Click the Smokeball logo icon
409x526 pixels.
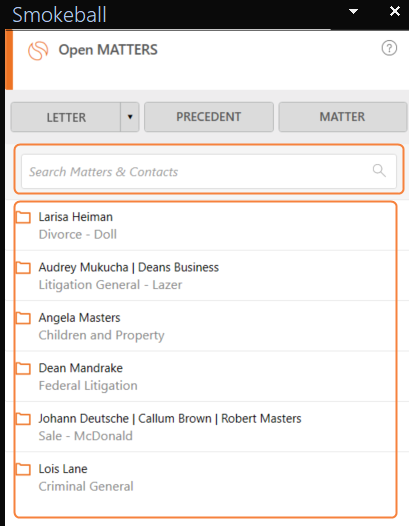[x=38, y=51]
